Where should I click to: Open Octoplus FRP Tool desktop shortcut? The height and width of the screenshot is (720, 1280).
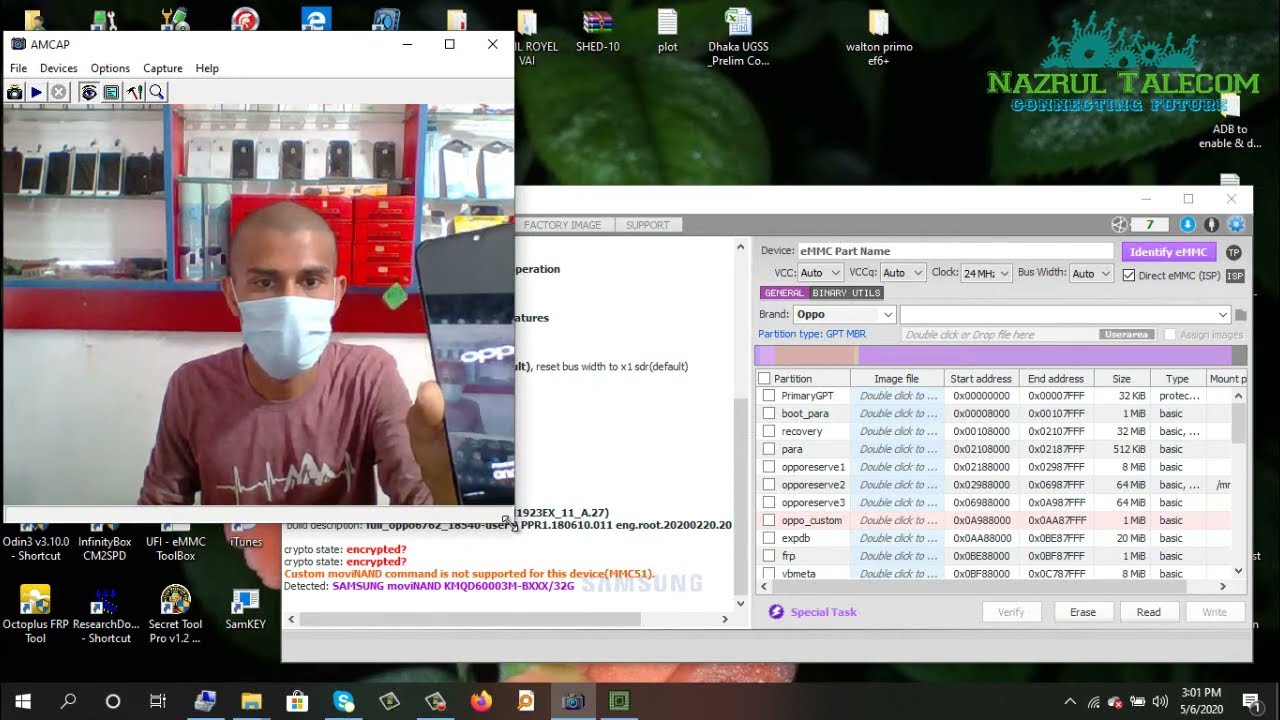coord(35,613)
